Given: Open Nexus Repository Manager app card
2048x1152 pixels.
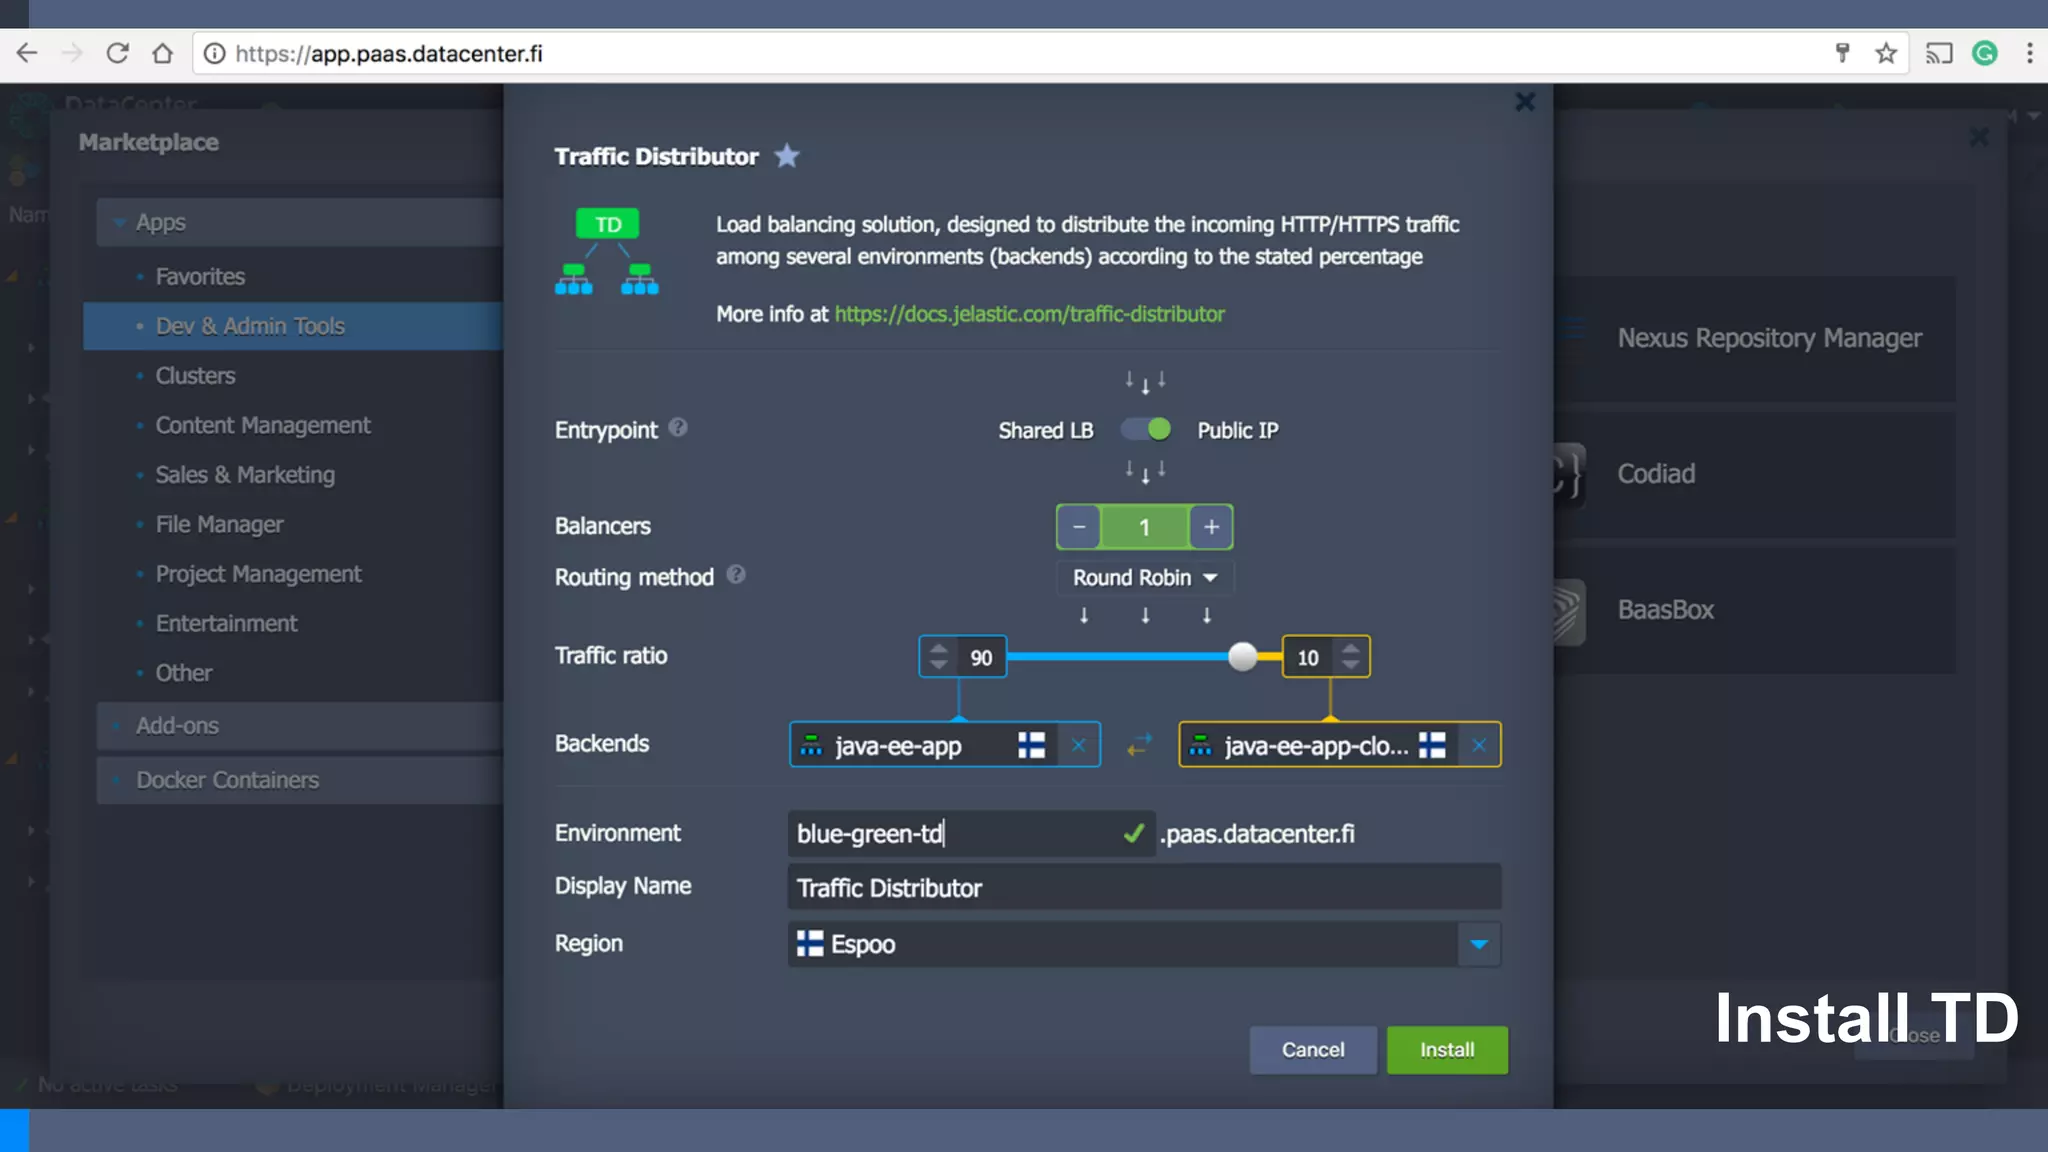Looking at the screenshot, I should tap(1755, 339).
